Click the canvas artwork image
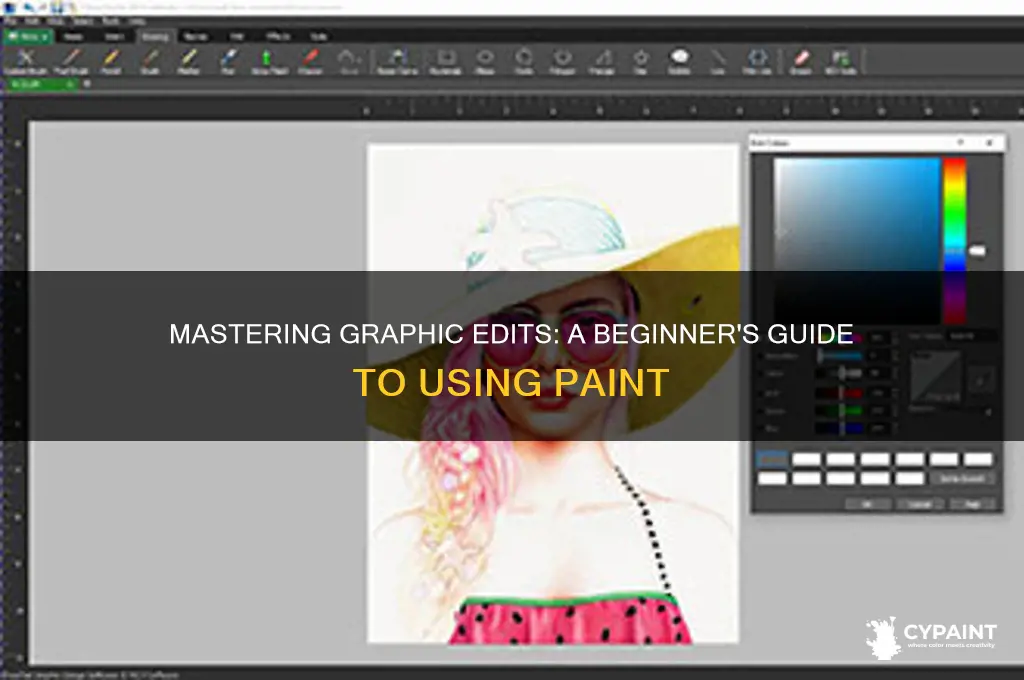The width and height of the screenshot is (1024, 680). pyautogui.click(x=553, y=393)
